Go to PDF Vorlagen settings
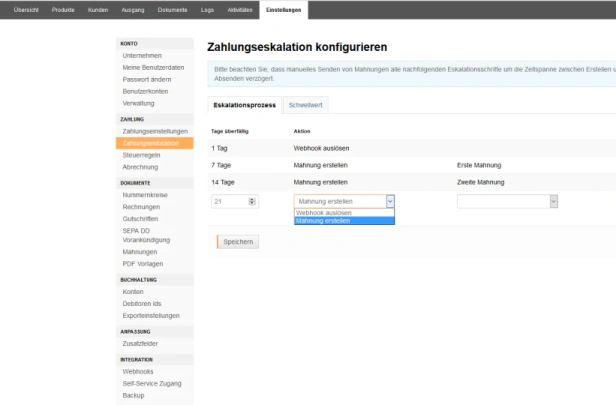This screenshot has width=616, height=405. coord(143,264)
